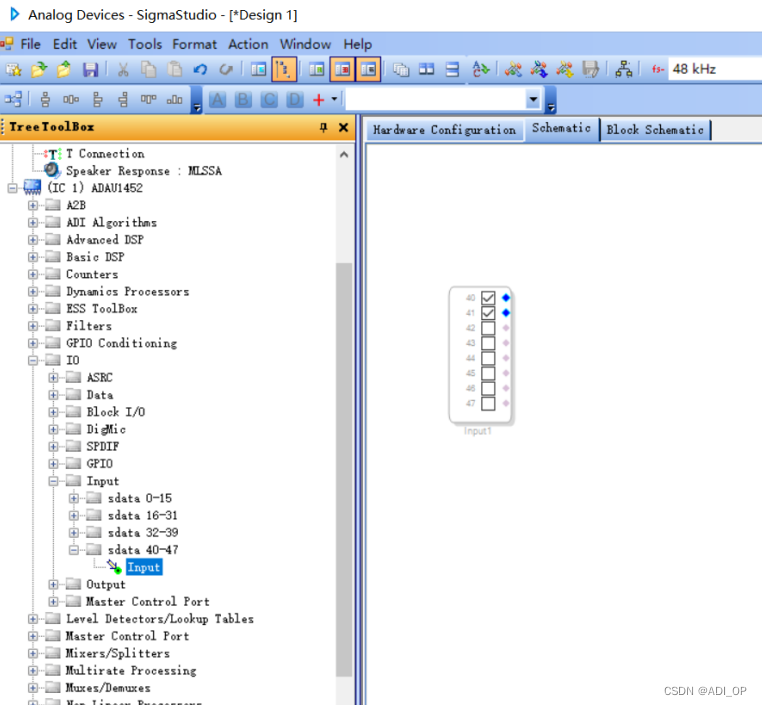This screenshot has width=762, height=706.
Task: Click the New Project icon
Action: [x=14, y=69]
